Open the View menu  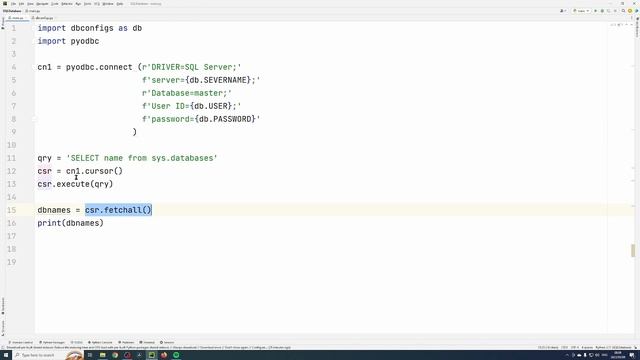(30, 4)
